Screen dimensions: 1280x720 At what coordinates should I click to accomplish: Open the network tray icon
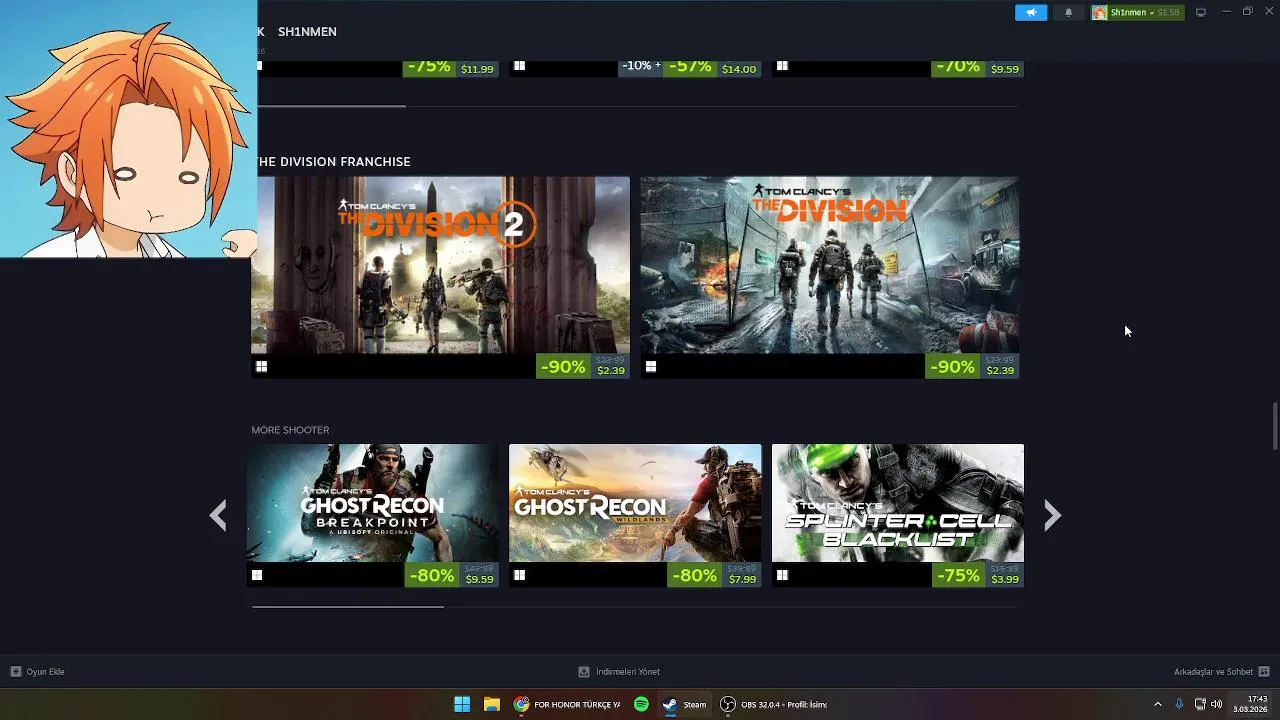(x=1200, y=704)
